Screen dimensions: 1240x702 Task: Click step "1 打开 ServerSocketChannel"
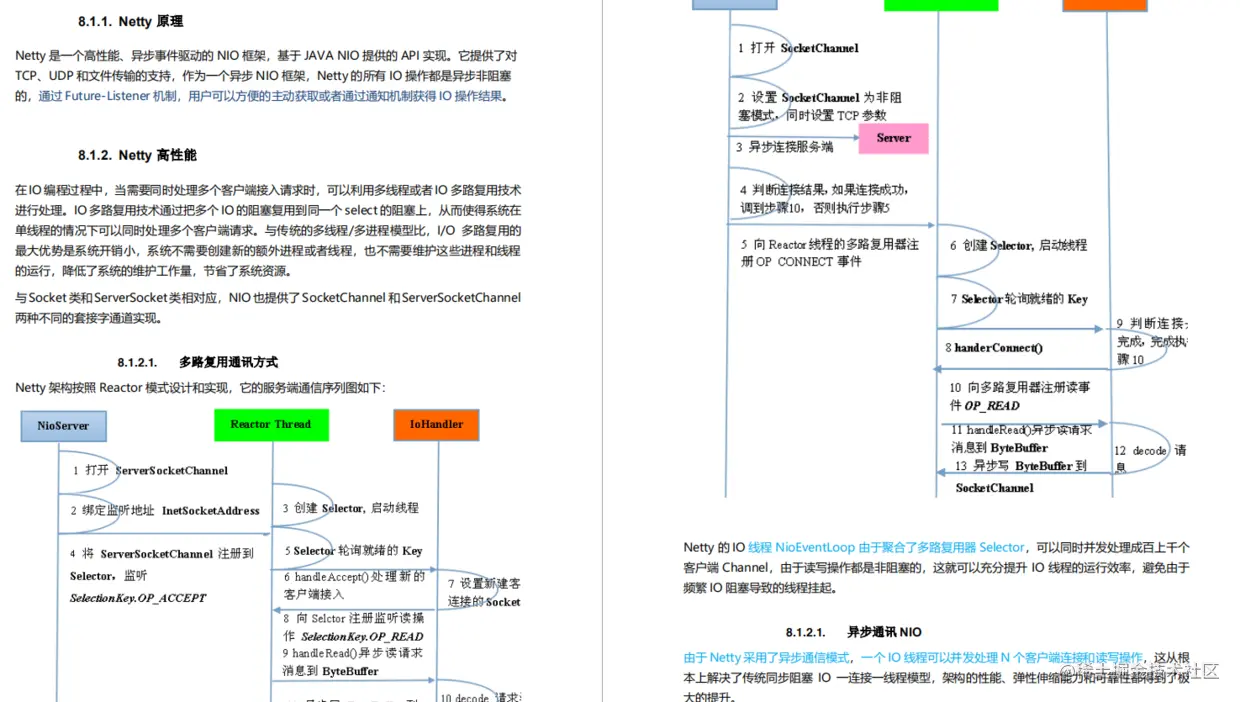150,470
